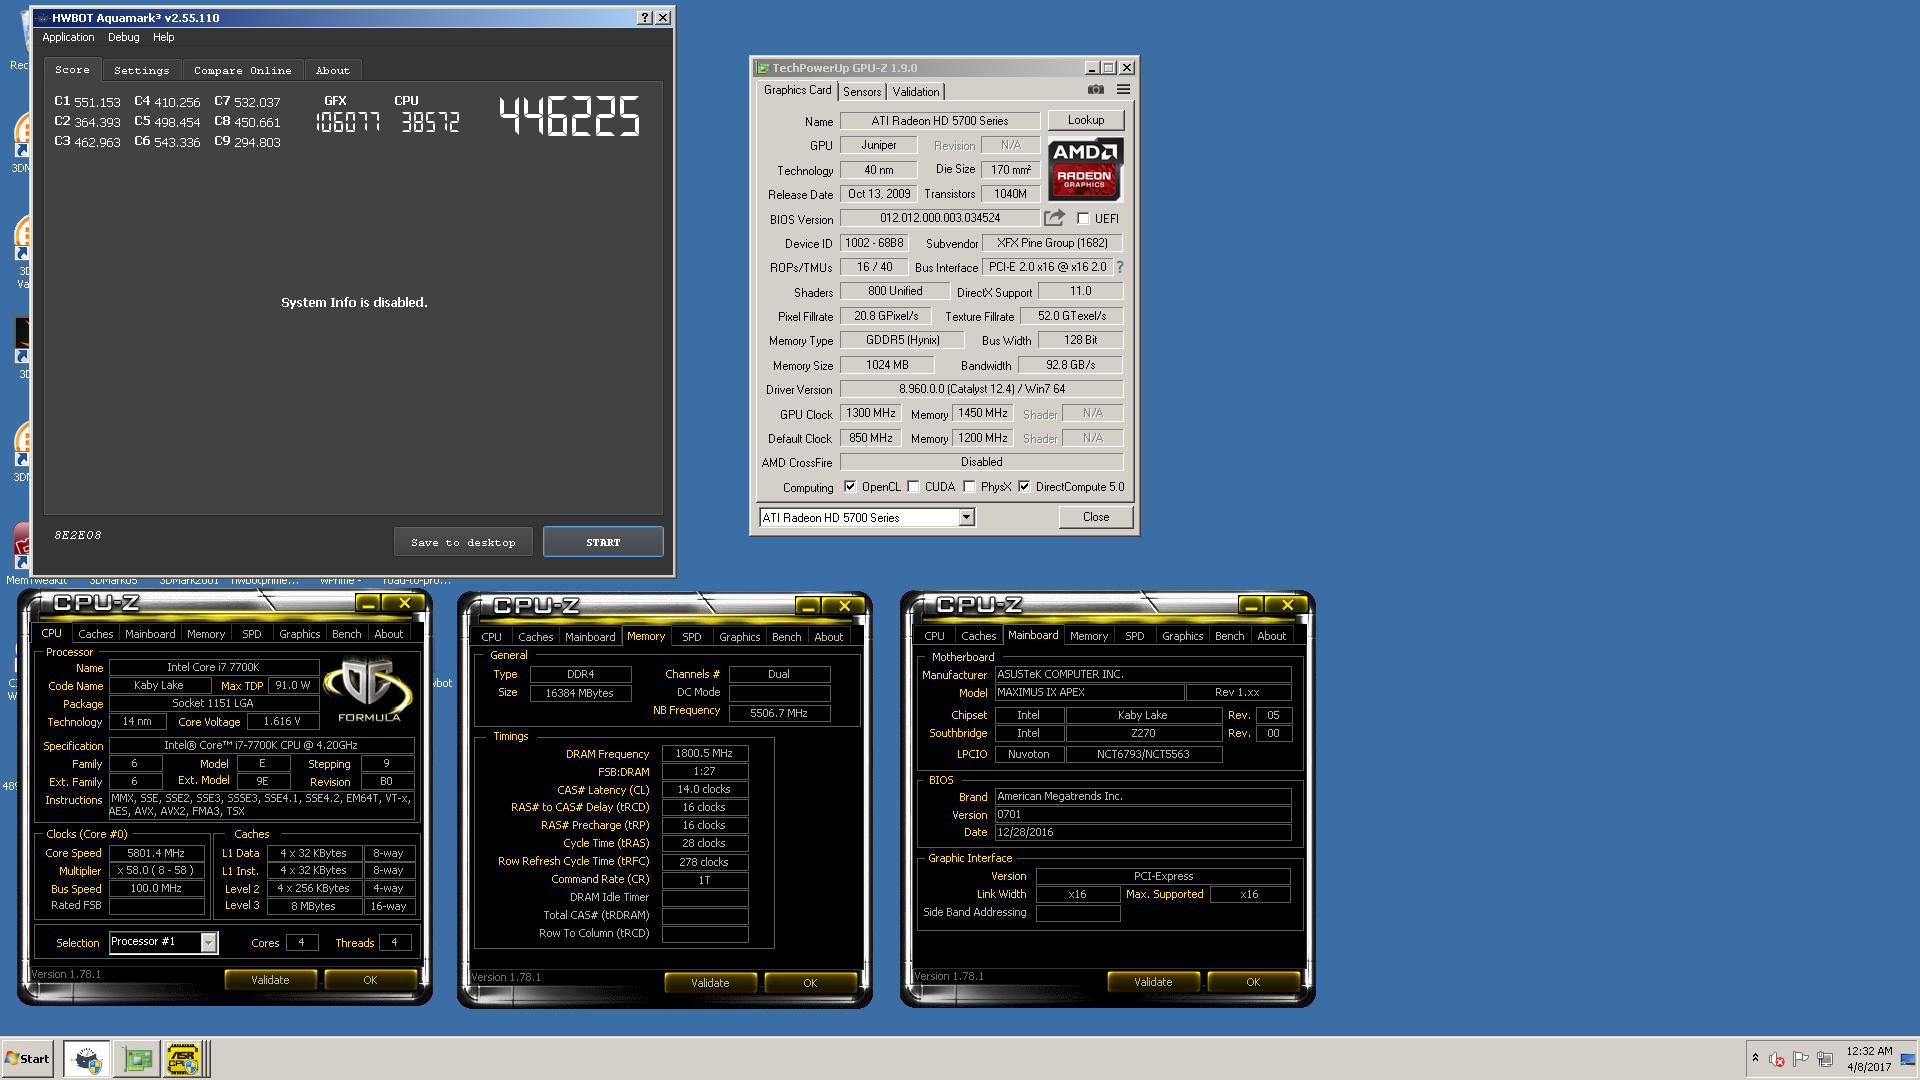Click the DRAM Frequency 1800.5 MHz field
The image size is (1920, 1080).
[x=704, y=753]
